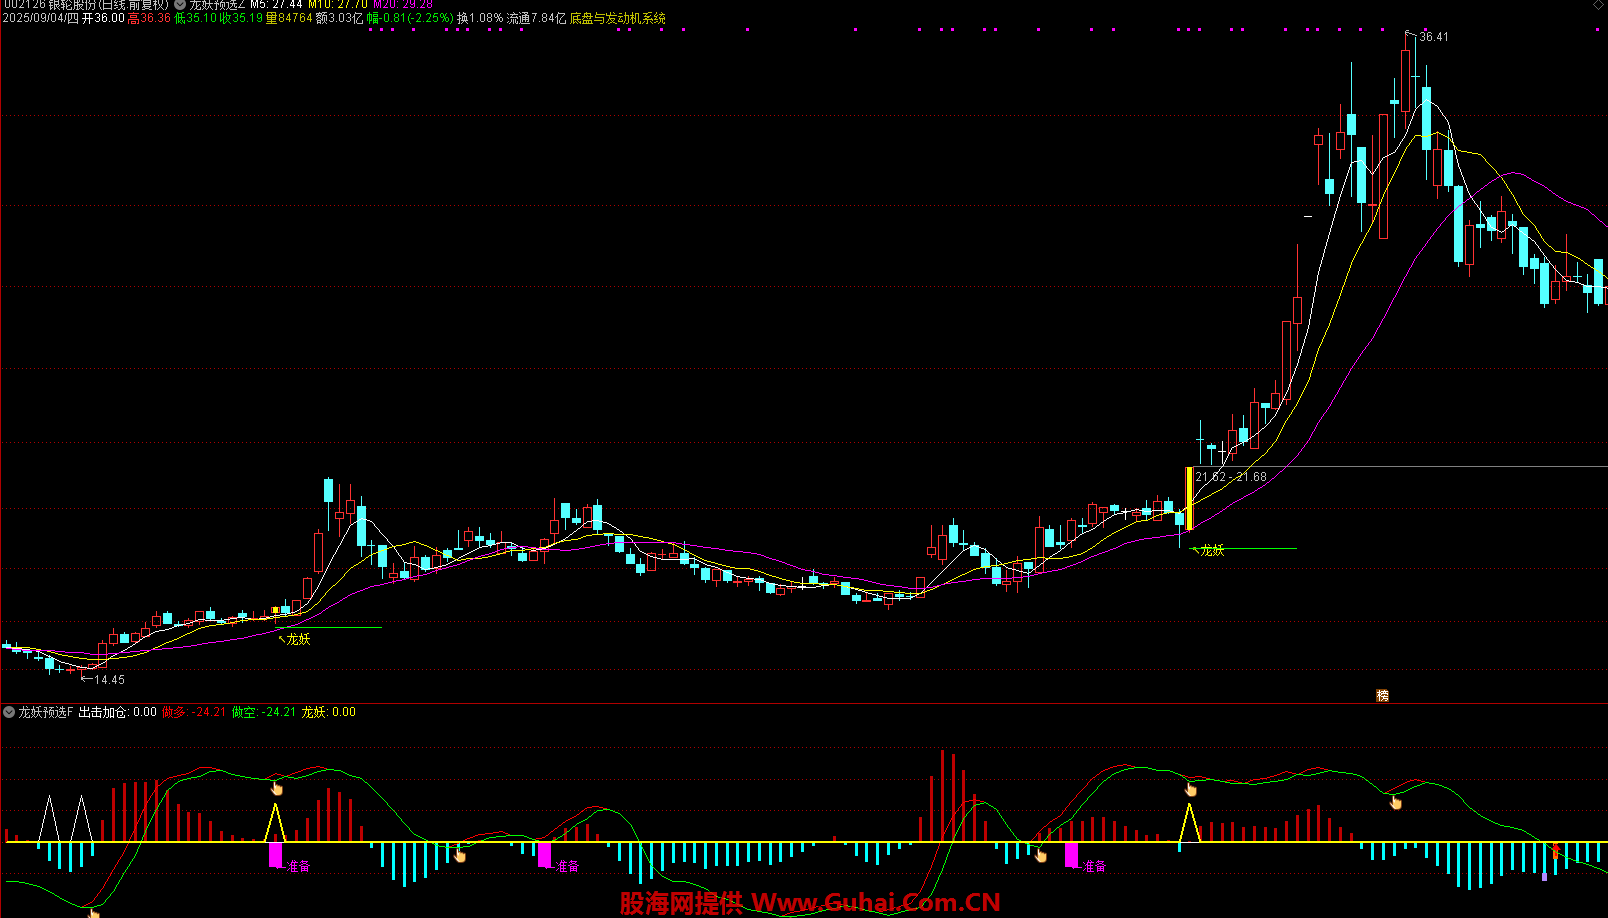The image size is (1608, 918).
Task: Click the first magenta 准备 signal label
Action: [x=298, y=866]
